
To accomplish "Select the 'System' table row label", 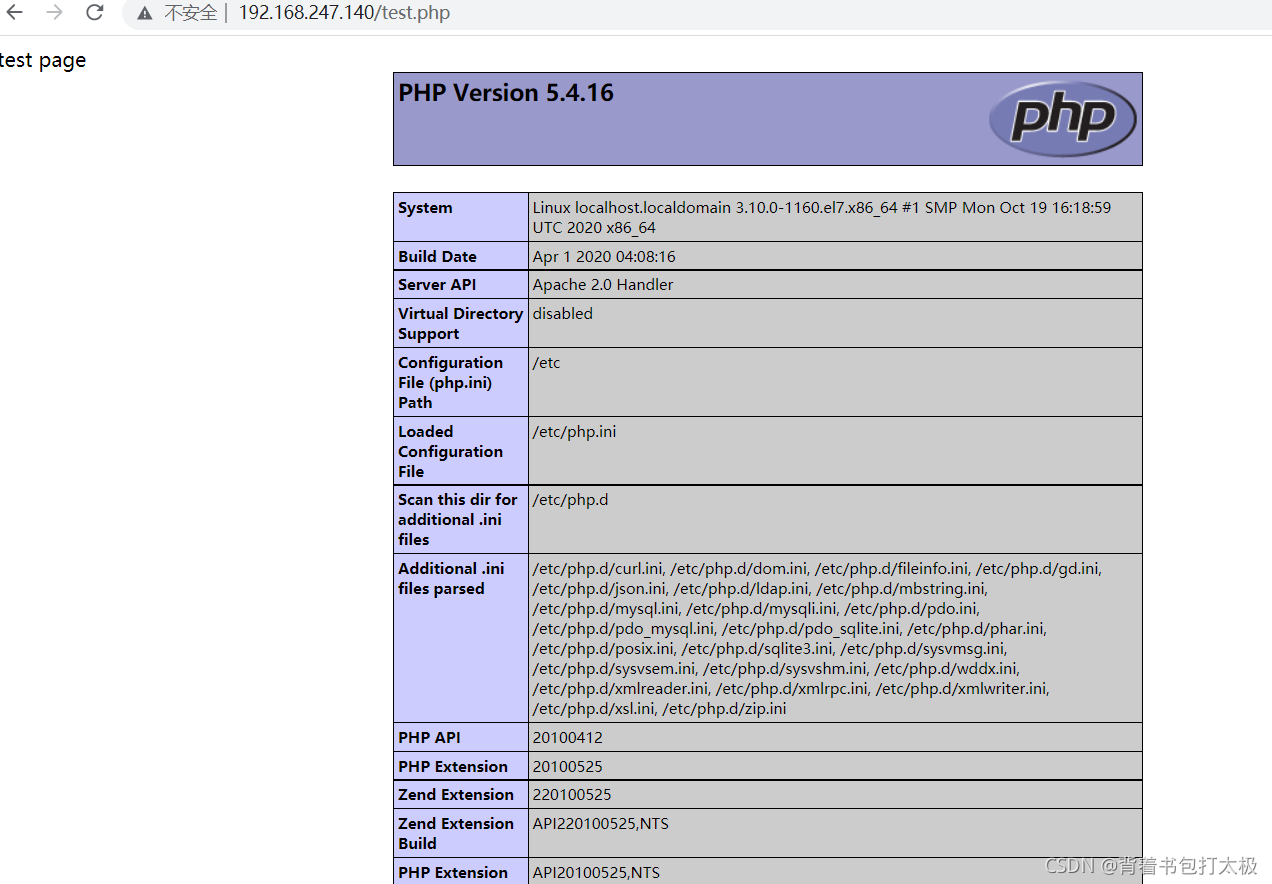I will (425, 208).
